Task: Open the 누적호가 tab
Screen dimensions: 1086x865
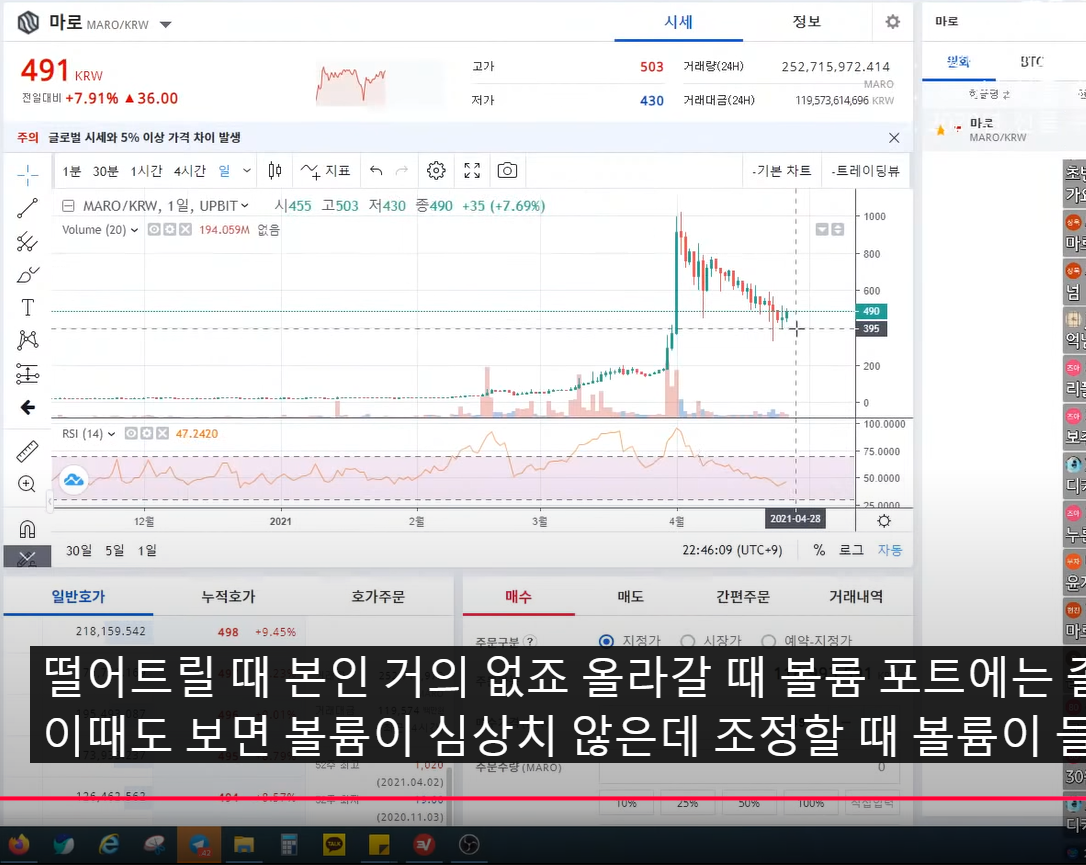Action: coord(228,596)
